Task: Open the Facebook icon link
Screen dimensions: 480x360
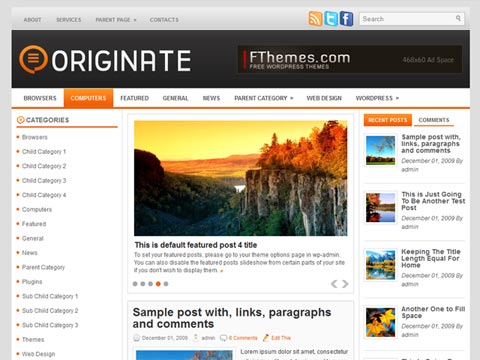Action: point(346,19)
